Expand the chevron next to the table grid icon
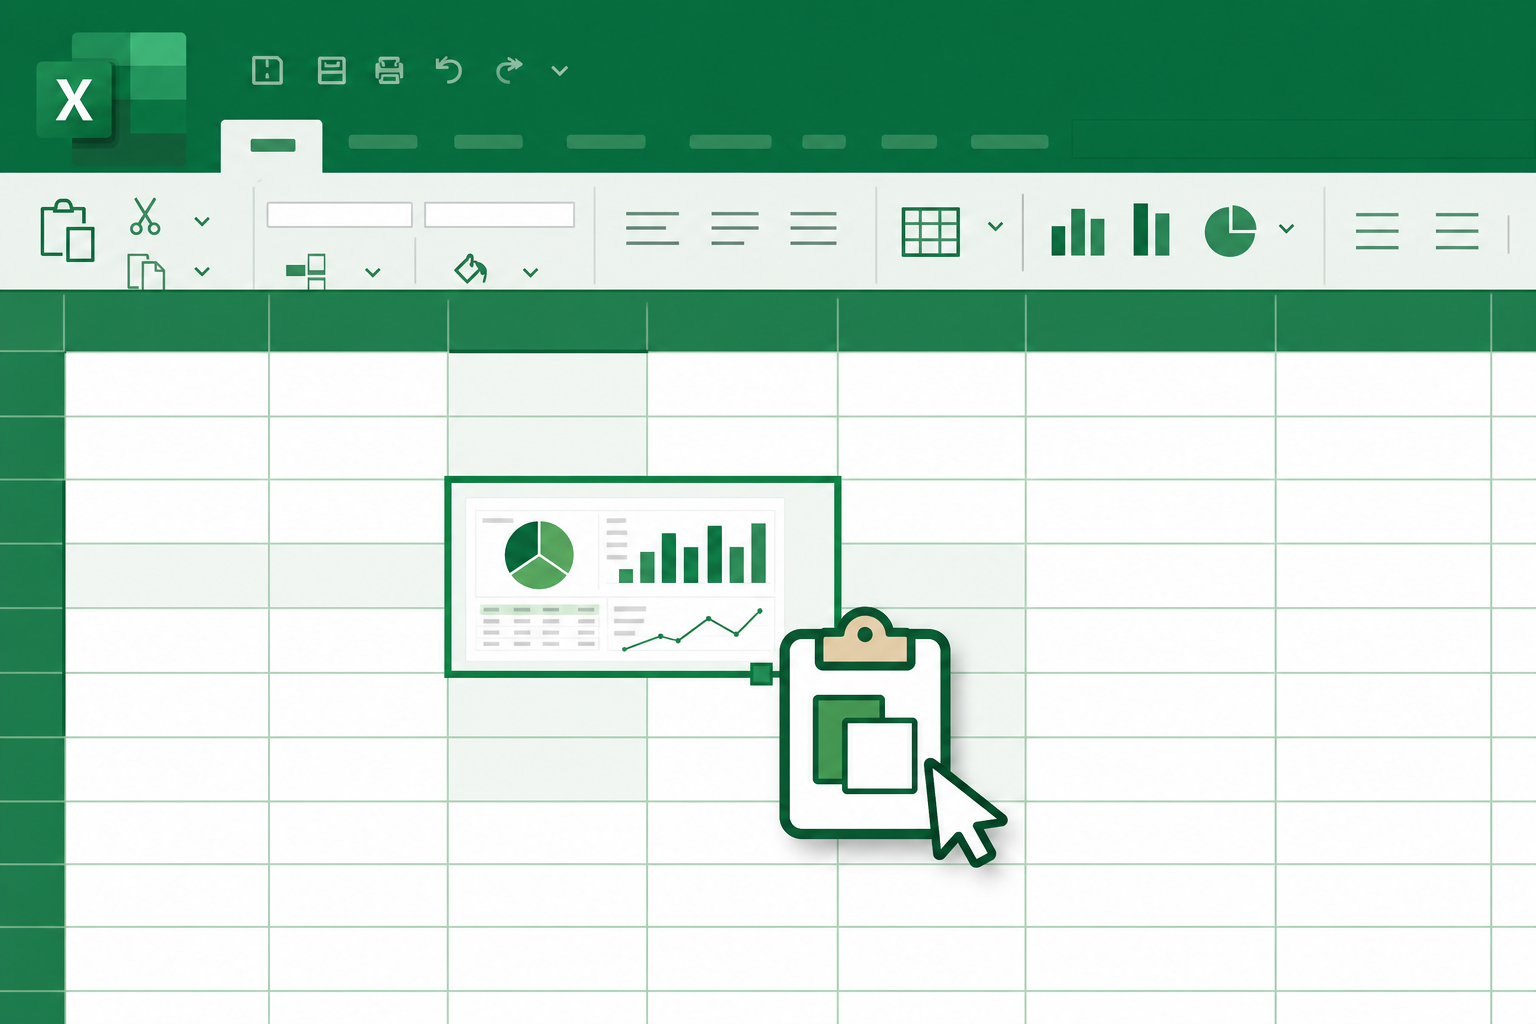The width and height of the screenshot is (1536, 1024). tap(995, 226)
